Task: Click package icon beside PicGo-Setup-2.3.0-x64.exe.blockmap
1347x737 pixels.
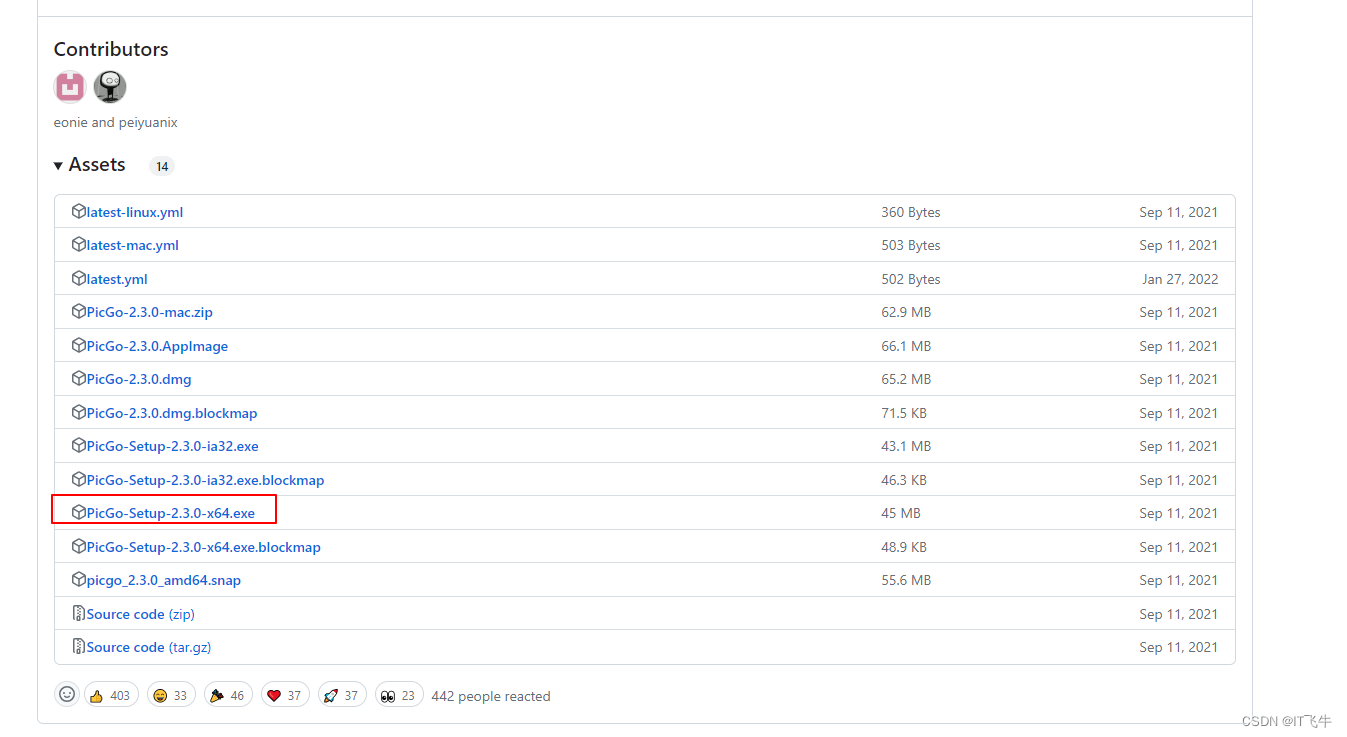Action: [79, 547]
